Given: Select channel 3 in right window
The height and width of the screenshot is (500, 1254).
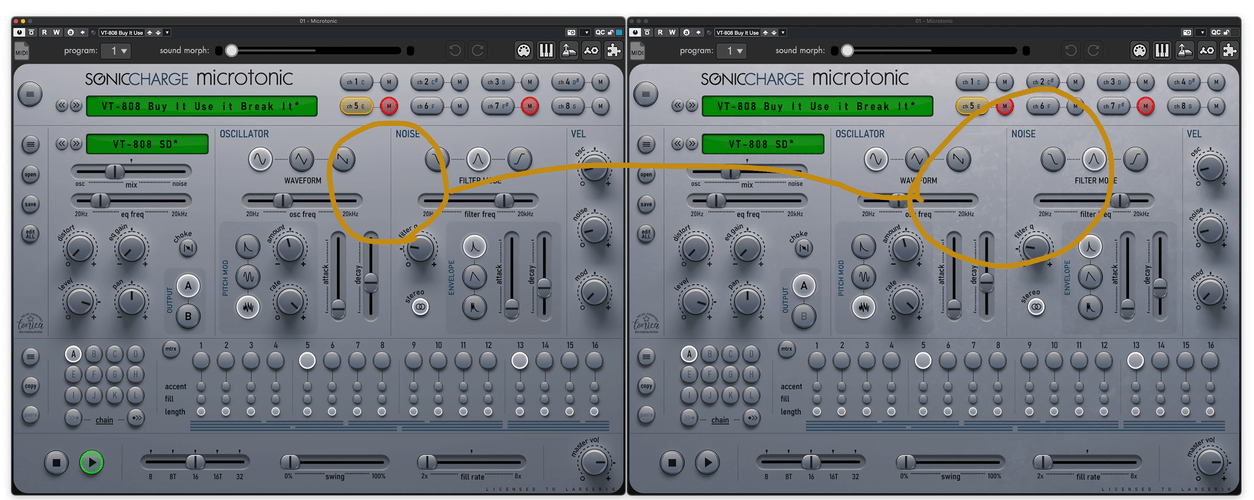Looking at the screenshot, I should click(1112, 82).
